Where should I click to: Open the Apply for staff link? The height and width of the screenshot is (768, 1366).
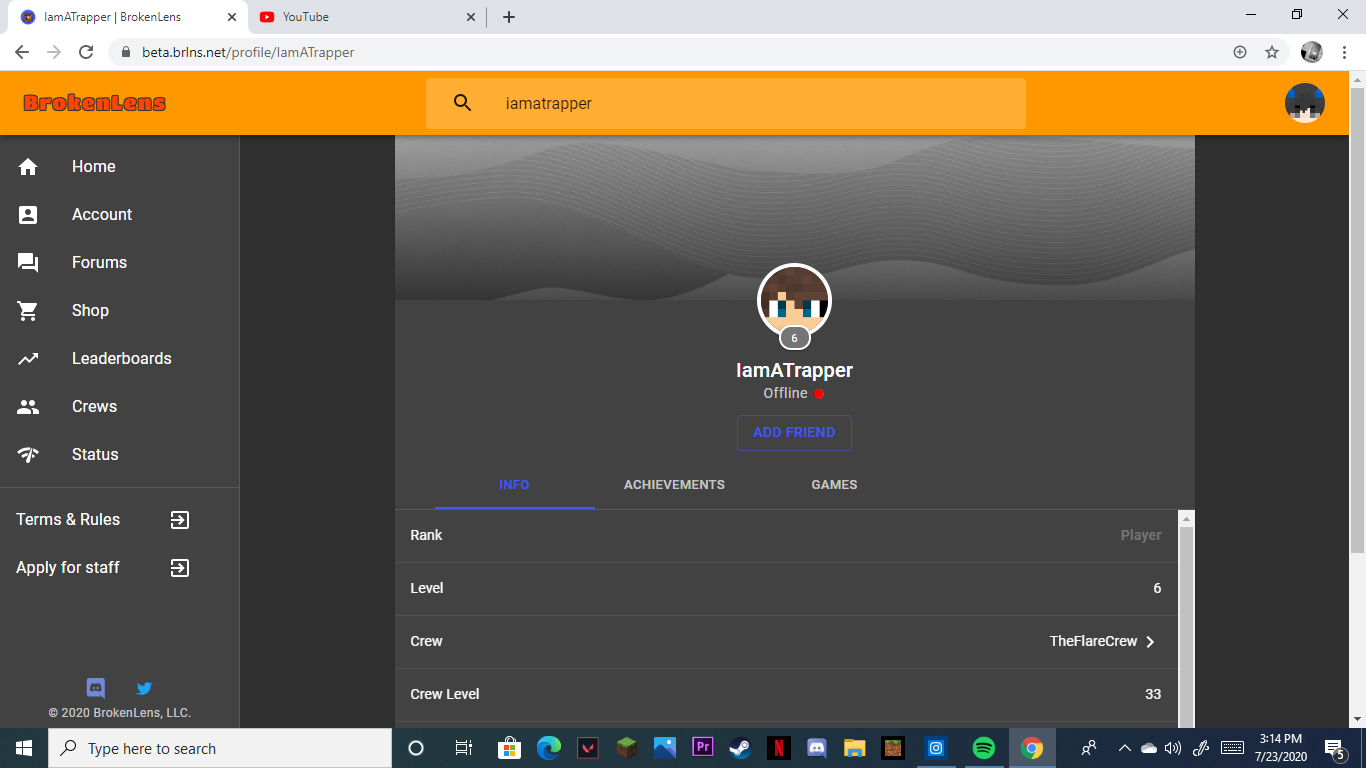click(68, 568)
